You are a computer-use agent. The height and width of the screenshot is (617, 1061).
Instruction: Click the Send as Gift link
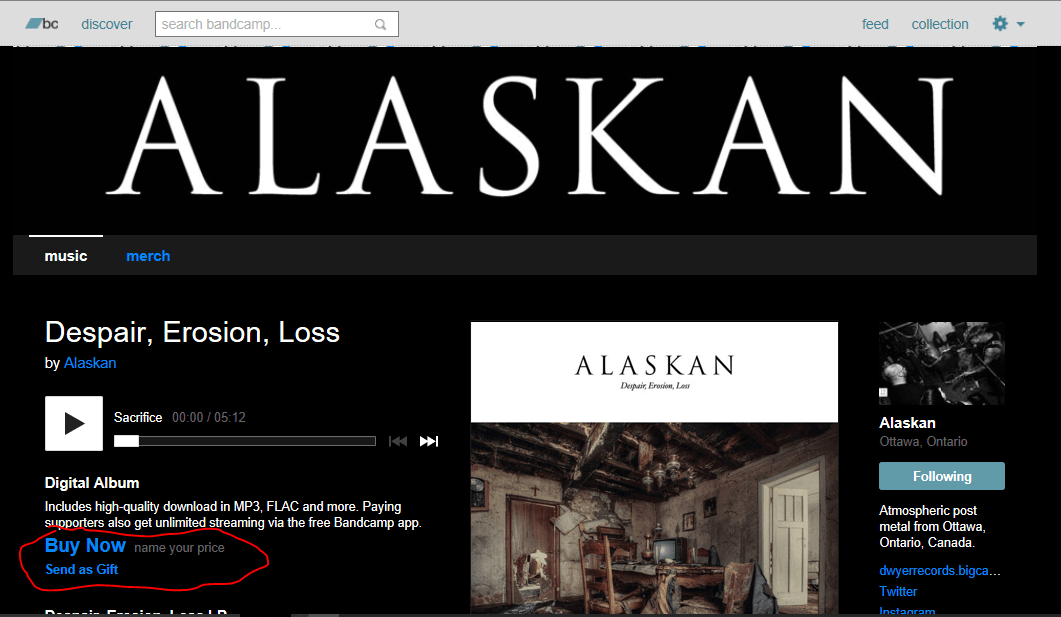pos(82,570)
